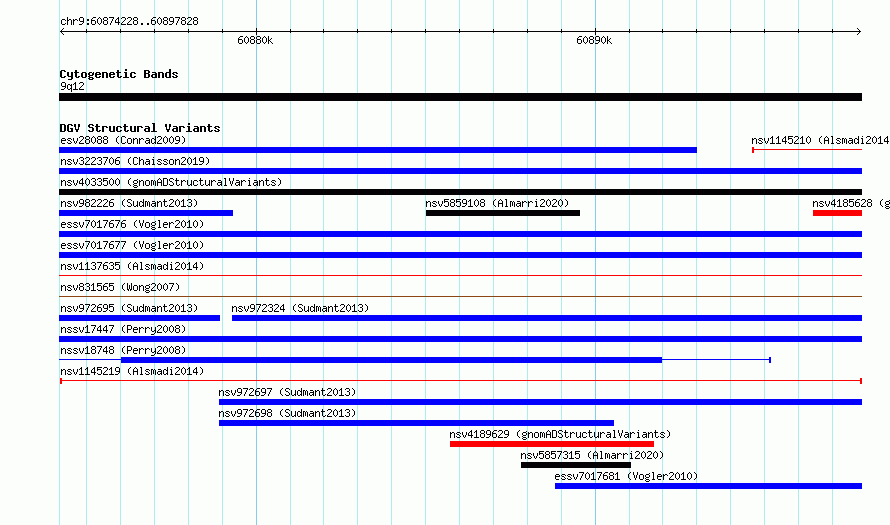Open nssv18748 (Perry2008) label
Image resolution: width=890 pixels, height=525 pixels.
[x=123, y=350]
